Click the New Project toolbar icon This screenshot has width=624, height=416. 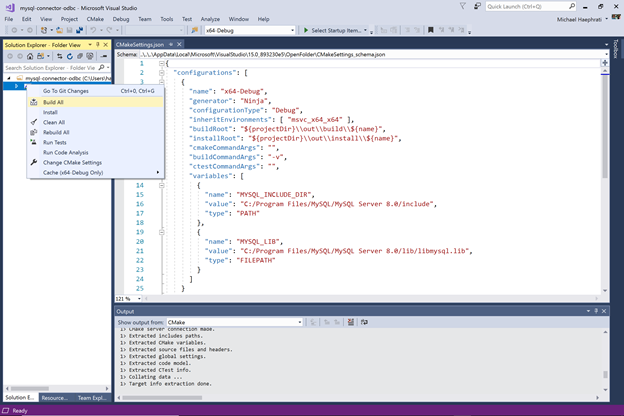[44, 30]
